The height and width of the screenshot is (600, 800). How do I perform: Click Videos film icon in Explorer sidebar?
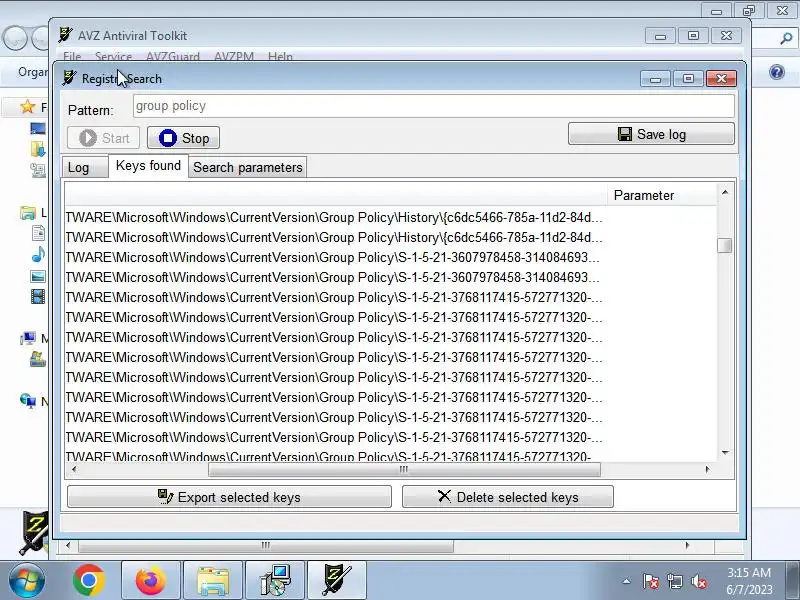[38, 296]
